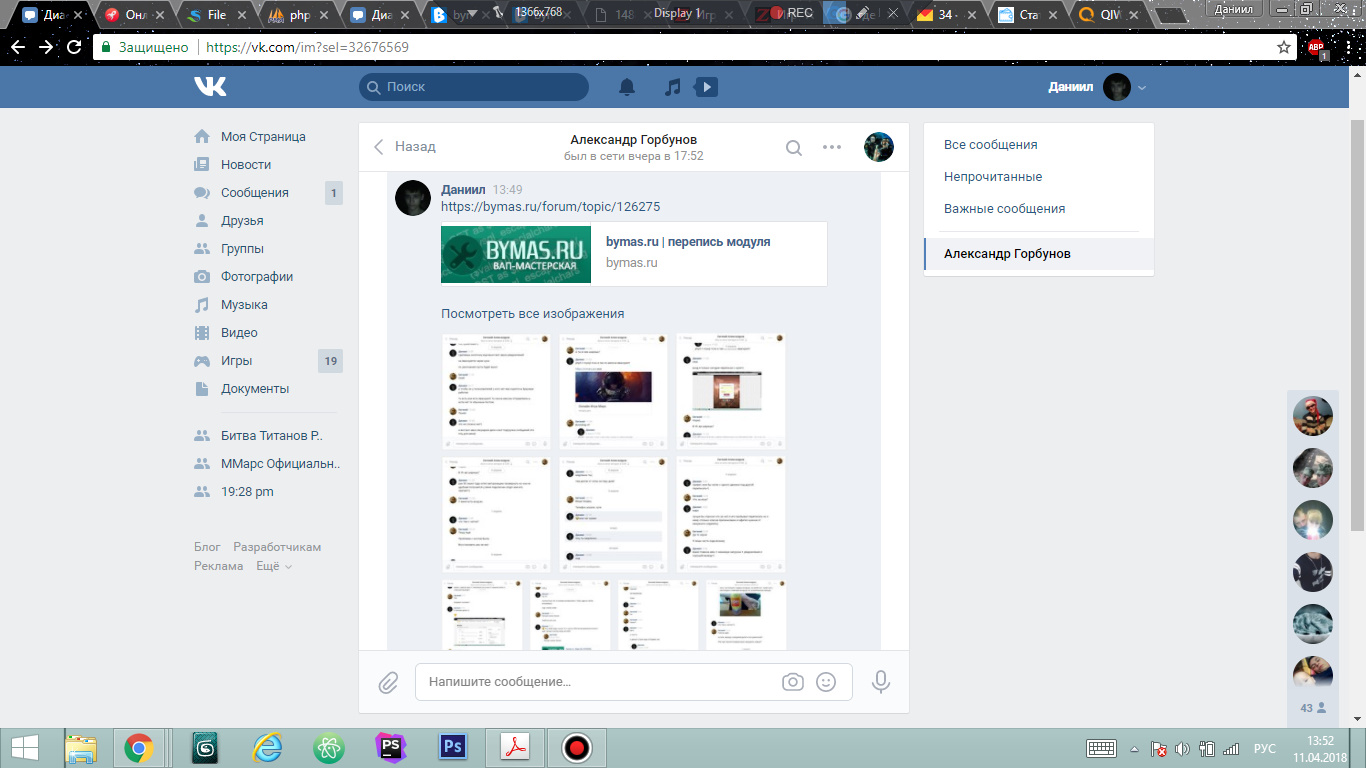Open the notifications bell
Viewport: 1366px width, 768px height.
click(x=627, y=87)
